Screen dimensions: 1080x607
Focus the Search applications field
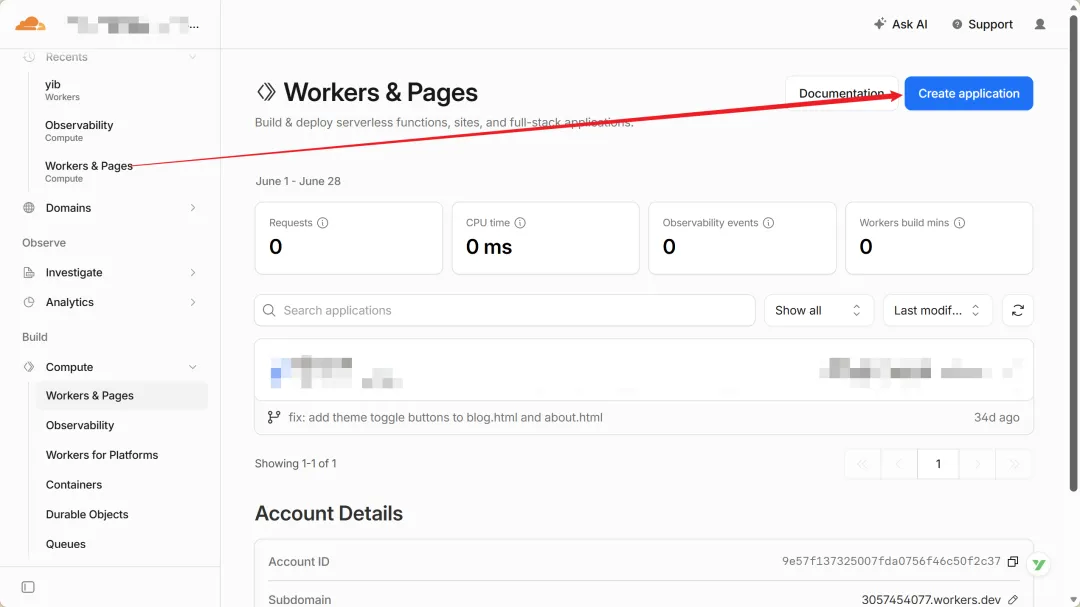(x=505, y=310)
